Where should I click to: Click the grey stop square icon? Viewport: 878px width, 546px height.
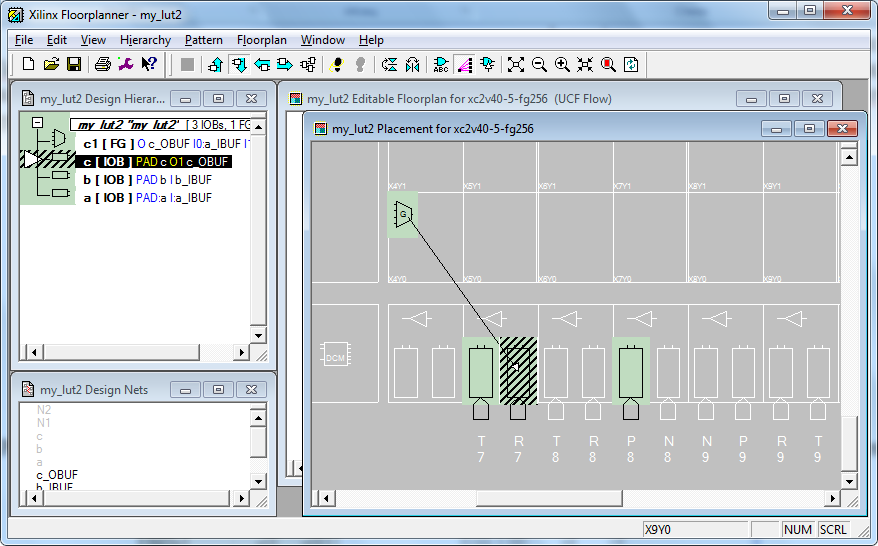(x=188, y=65)
